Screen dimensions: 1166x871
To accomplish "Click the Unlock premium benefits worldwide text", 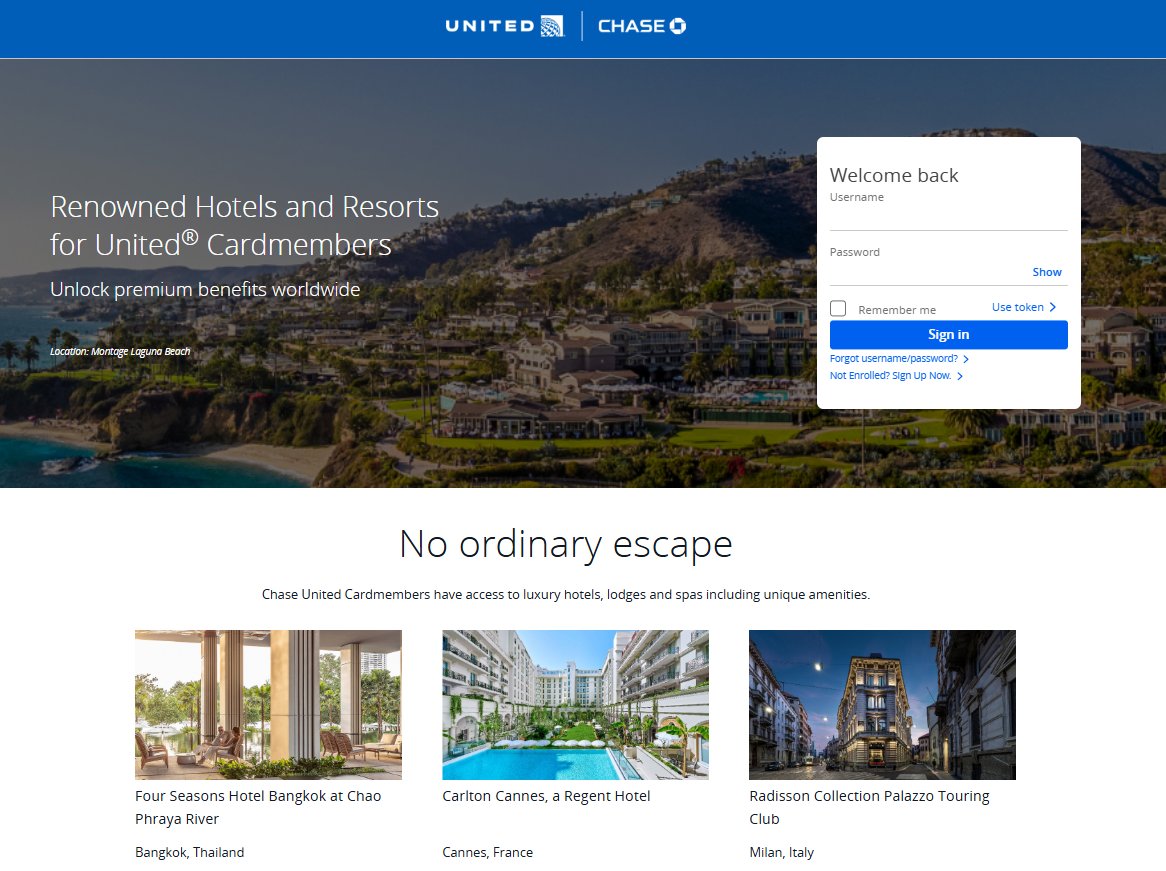I will [205, 289].
